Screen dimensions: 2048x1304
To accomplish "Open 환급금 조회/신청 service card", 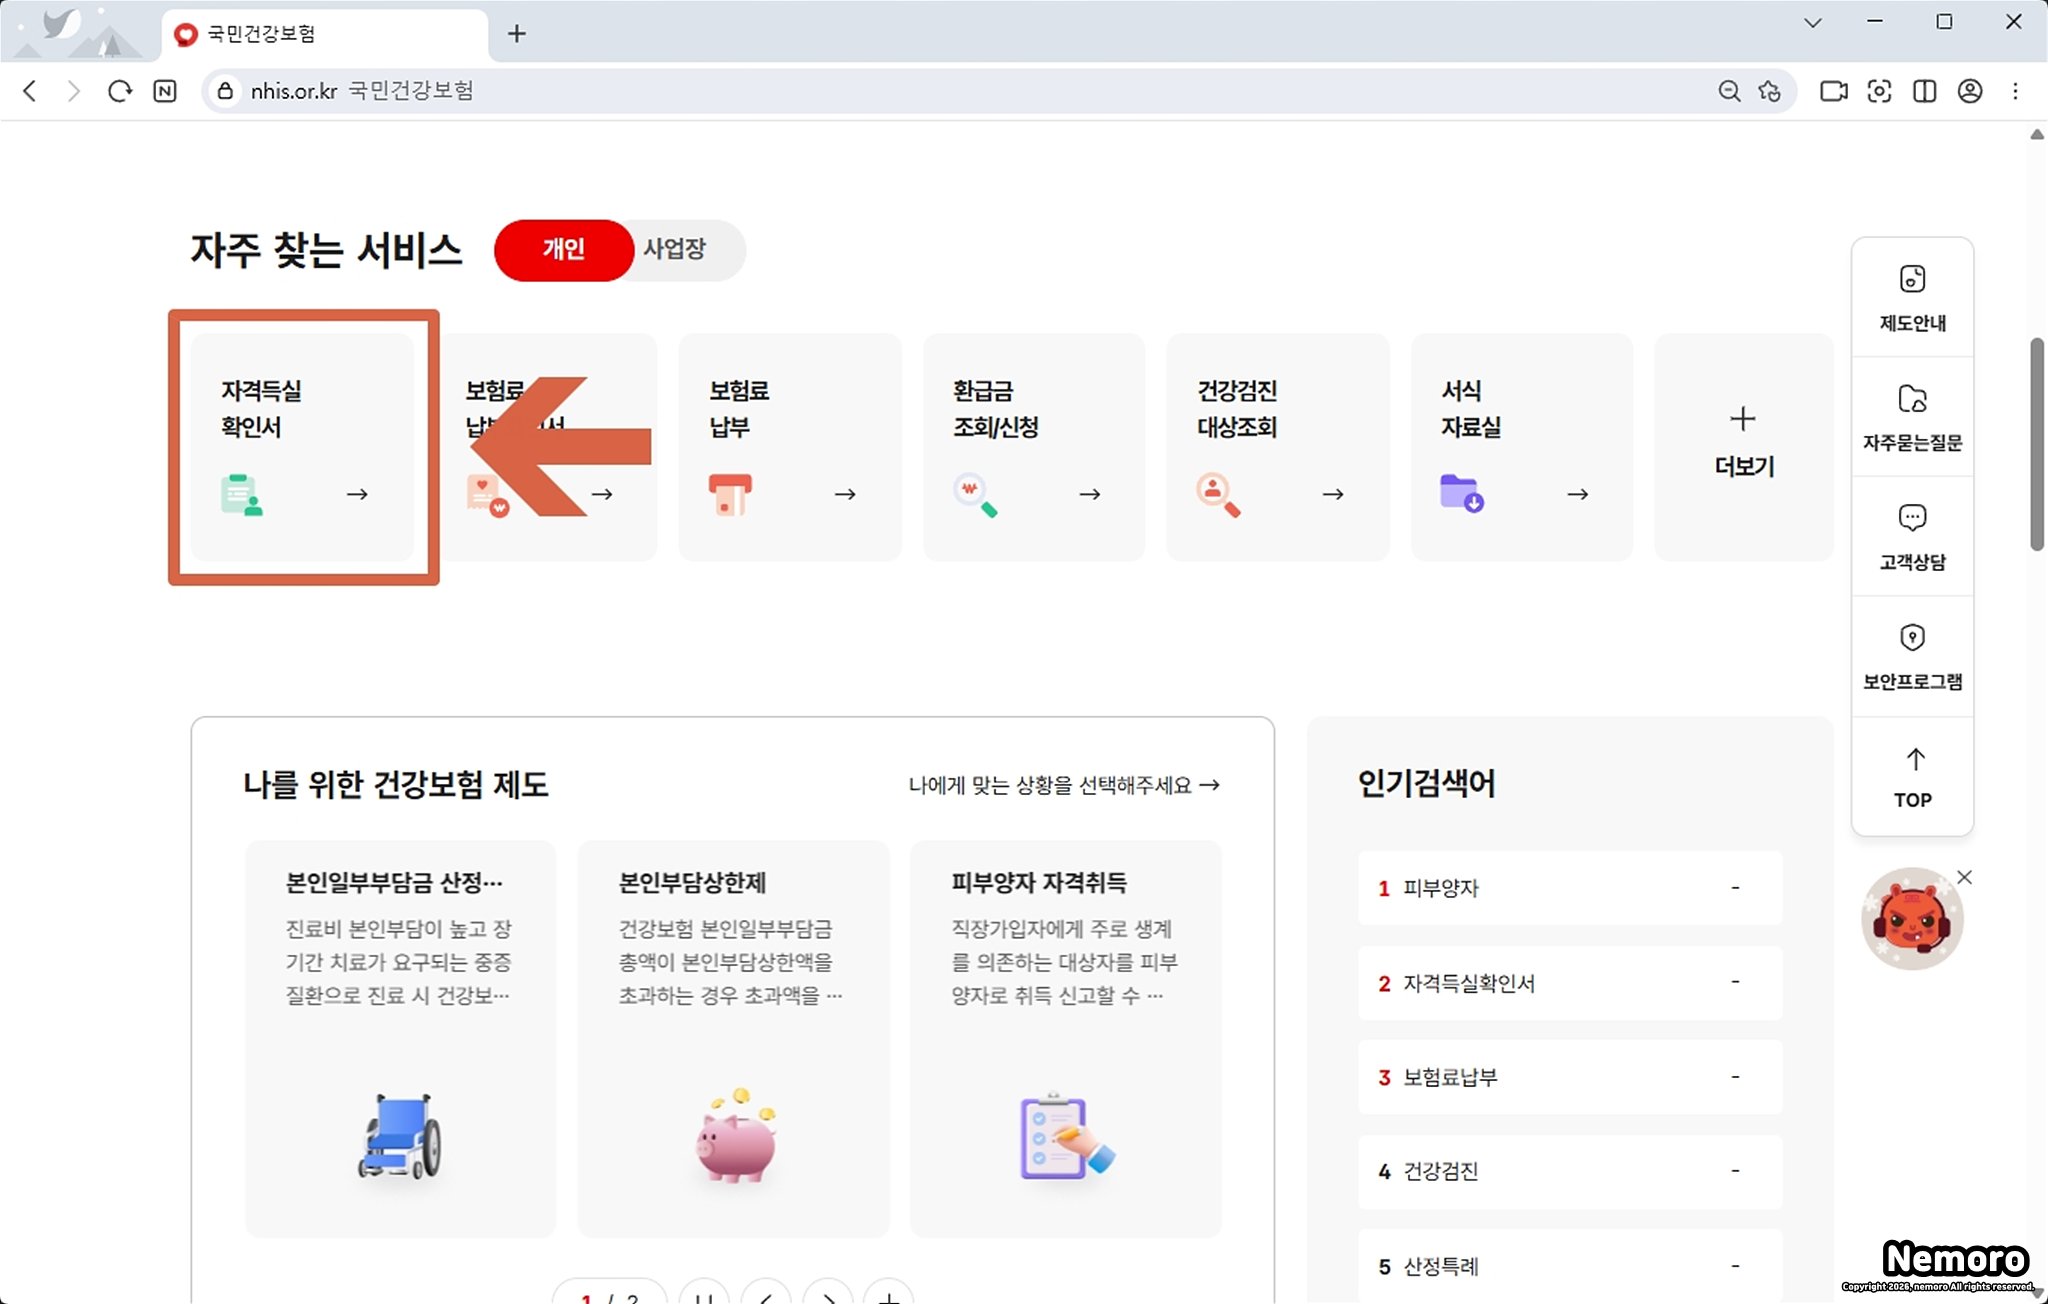I will (1033, 446).
